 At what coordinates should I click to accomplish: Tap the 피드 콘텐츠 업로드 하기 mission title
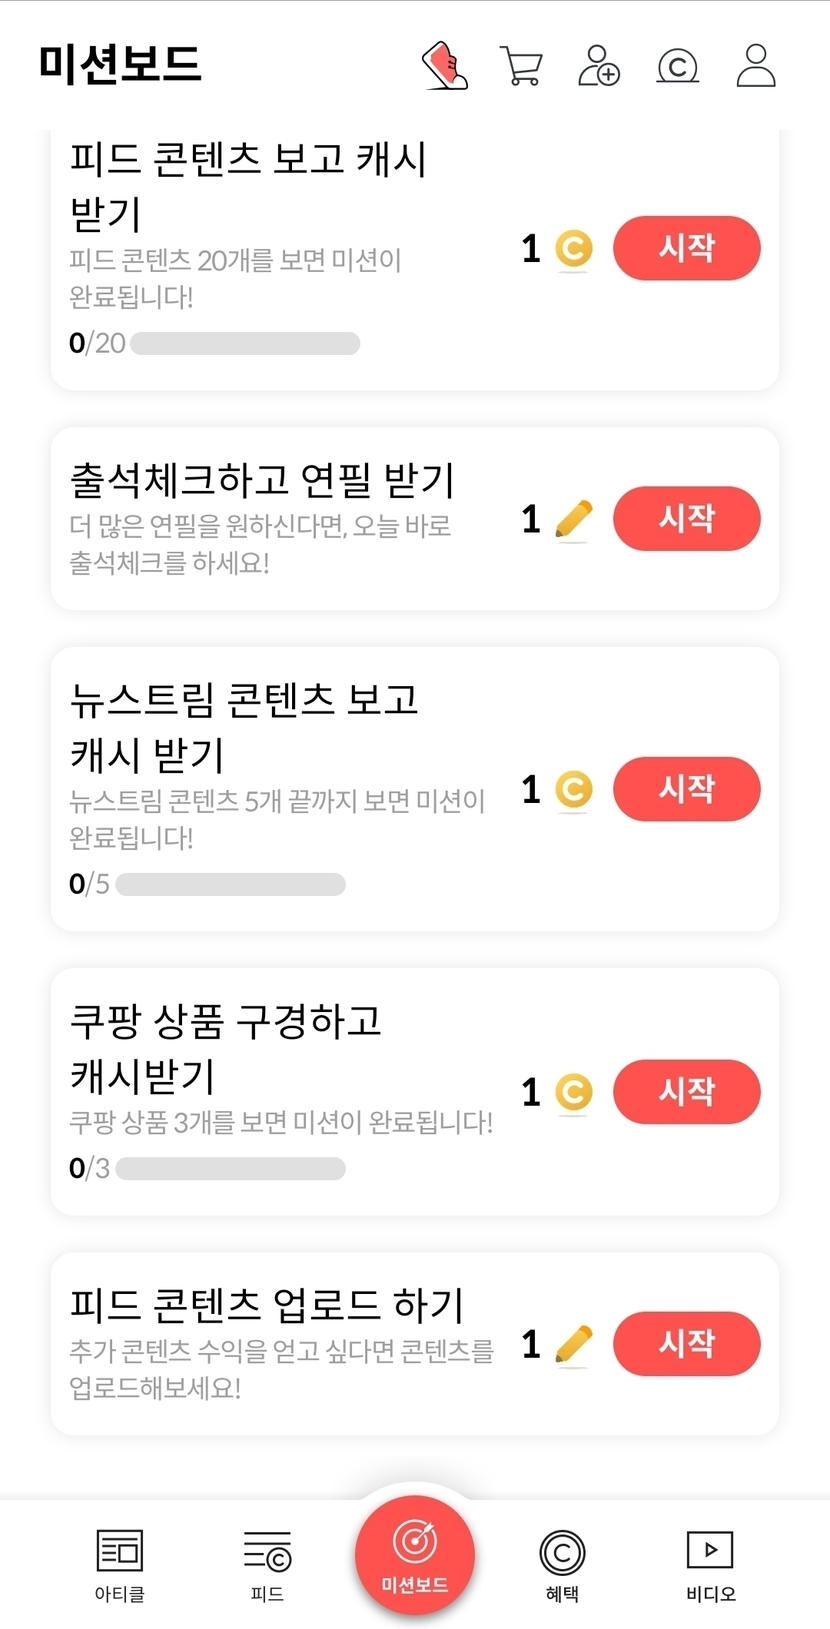(x=267, y=1305)
